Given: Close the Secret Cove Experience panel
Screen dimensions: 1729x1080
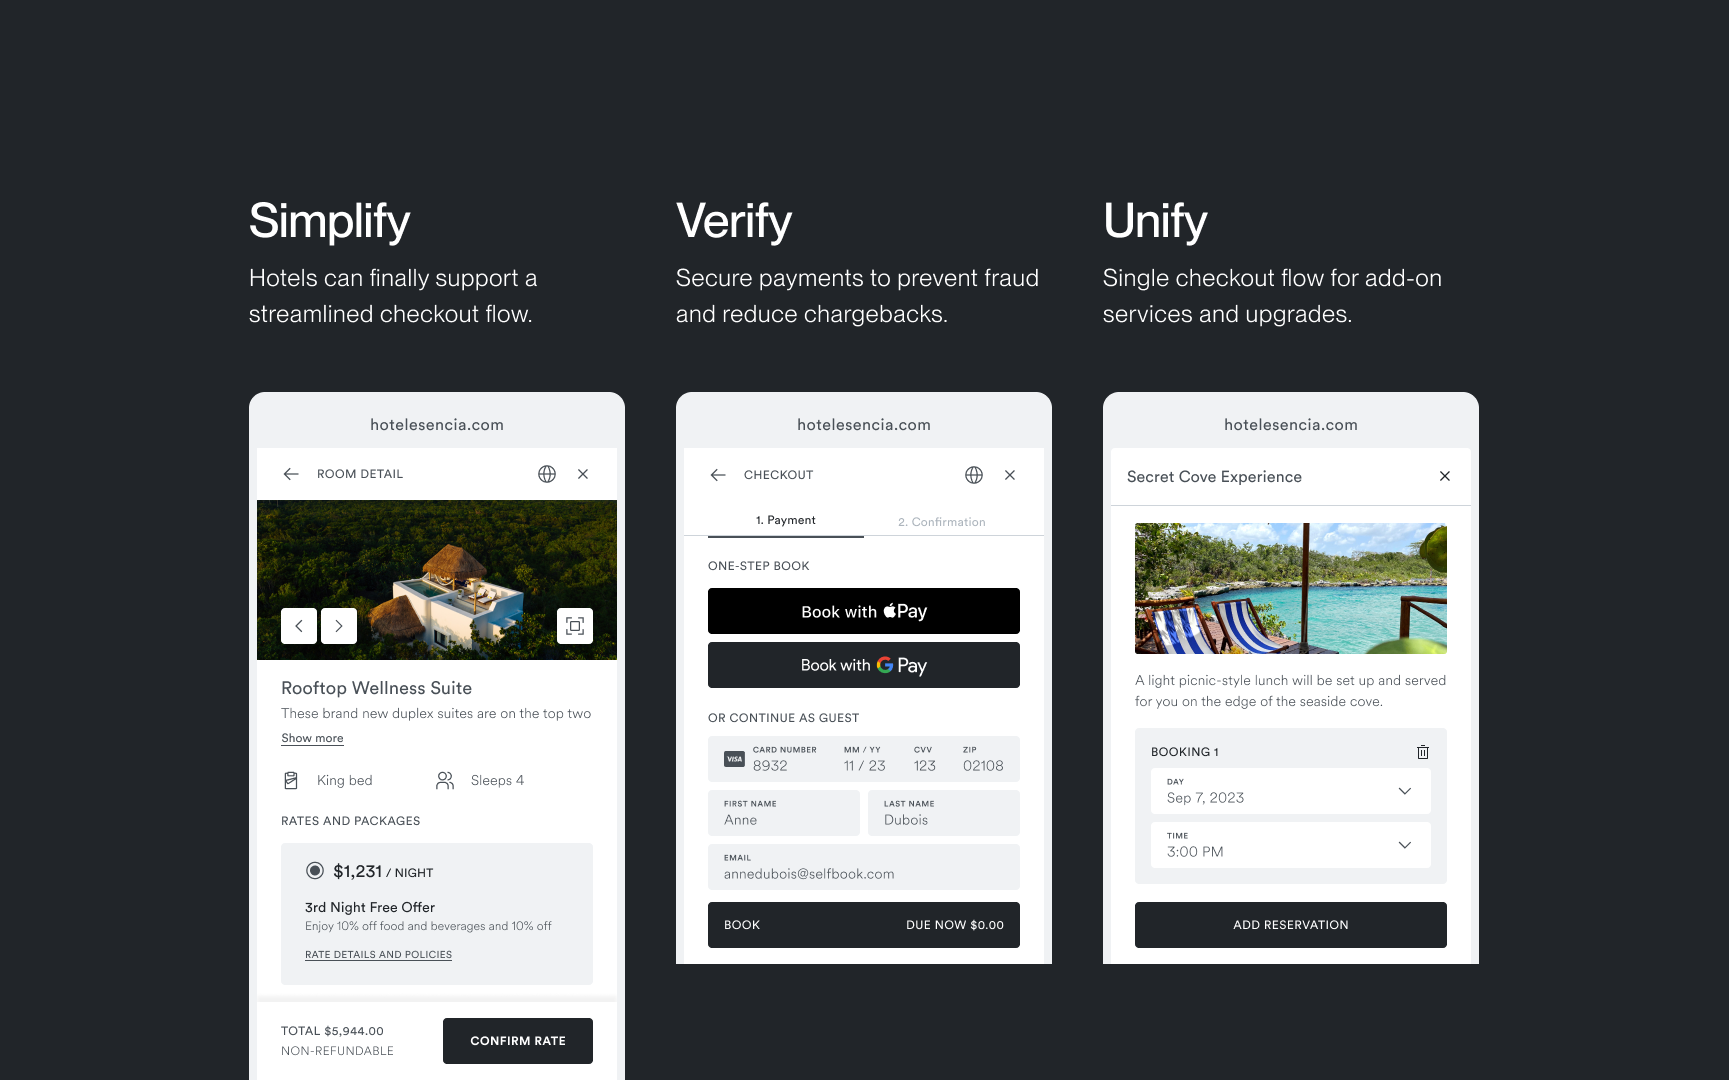Looking at the screenshot, I should pyautogui.click(x=1445, y=476).
